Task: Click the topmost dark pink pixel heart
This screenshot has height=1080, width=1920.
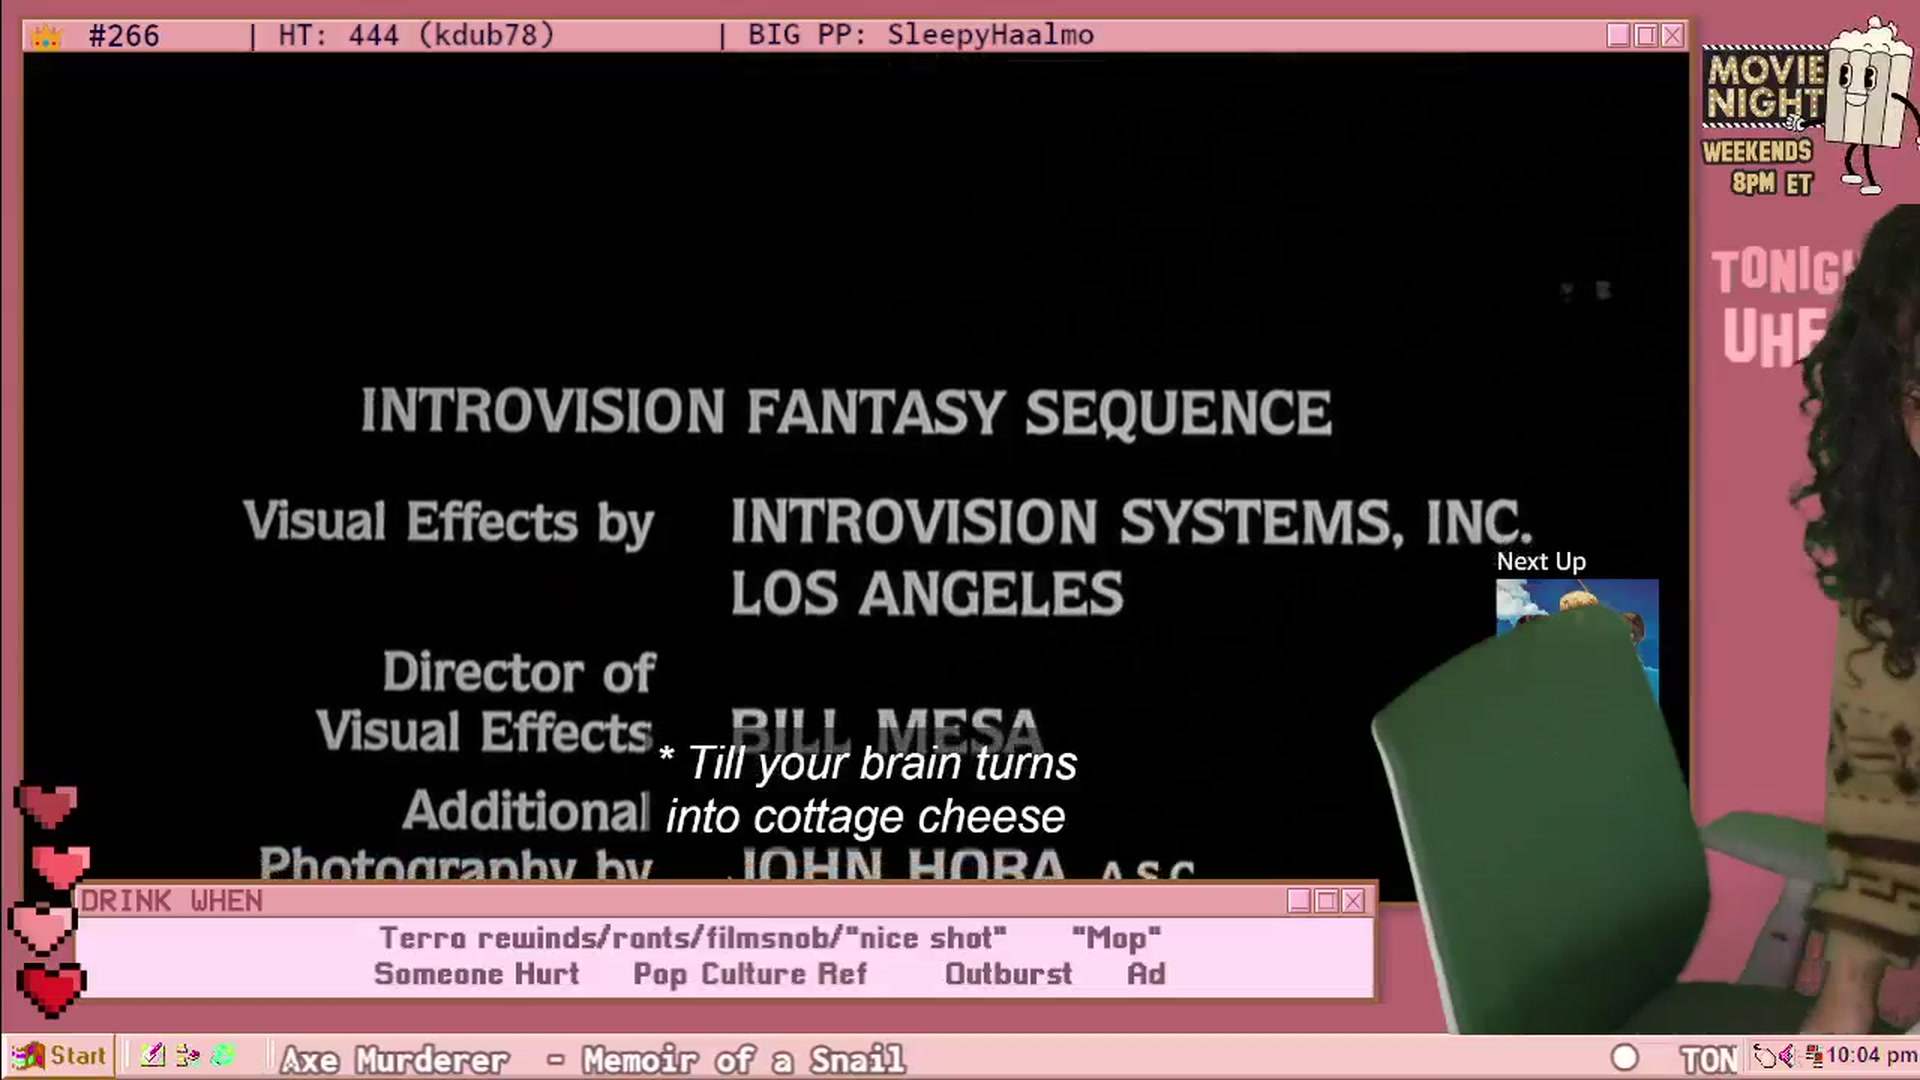Action: [x=47, y=804]
